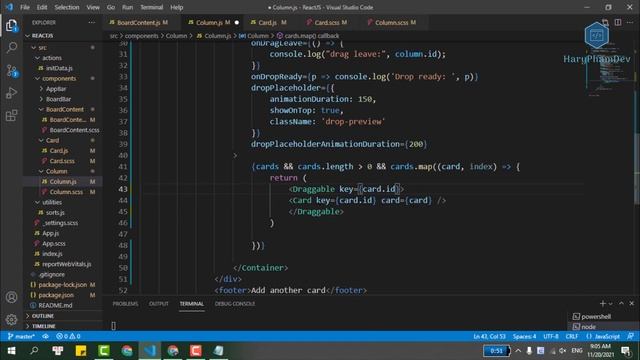Click the UTF-8 encoding selector
Viewport: 640px width, 360px height.
551,336
